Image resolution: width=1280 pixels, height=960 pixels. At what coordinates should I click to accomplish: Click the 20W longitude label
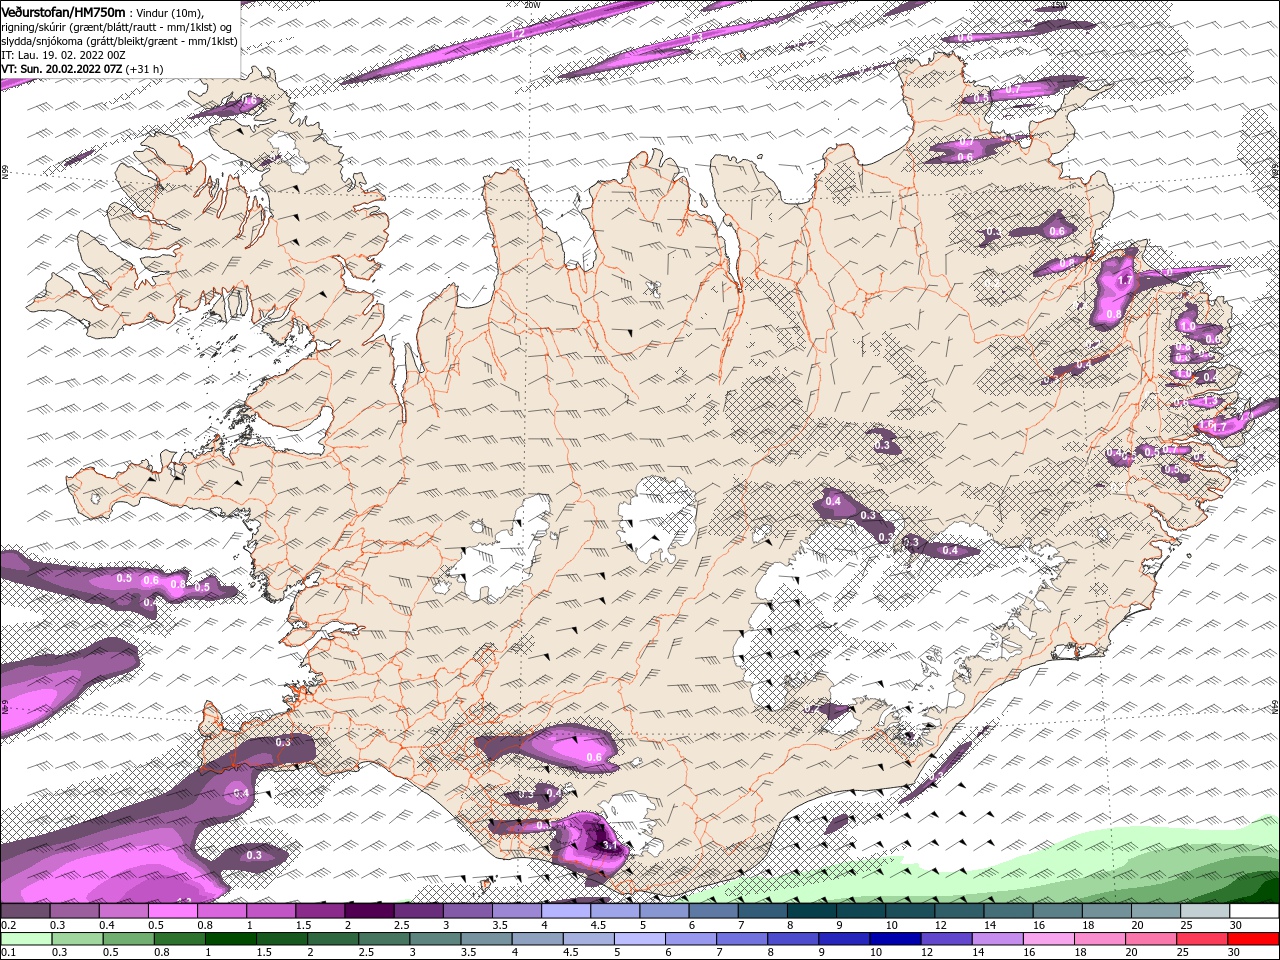coord(532,5)
